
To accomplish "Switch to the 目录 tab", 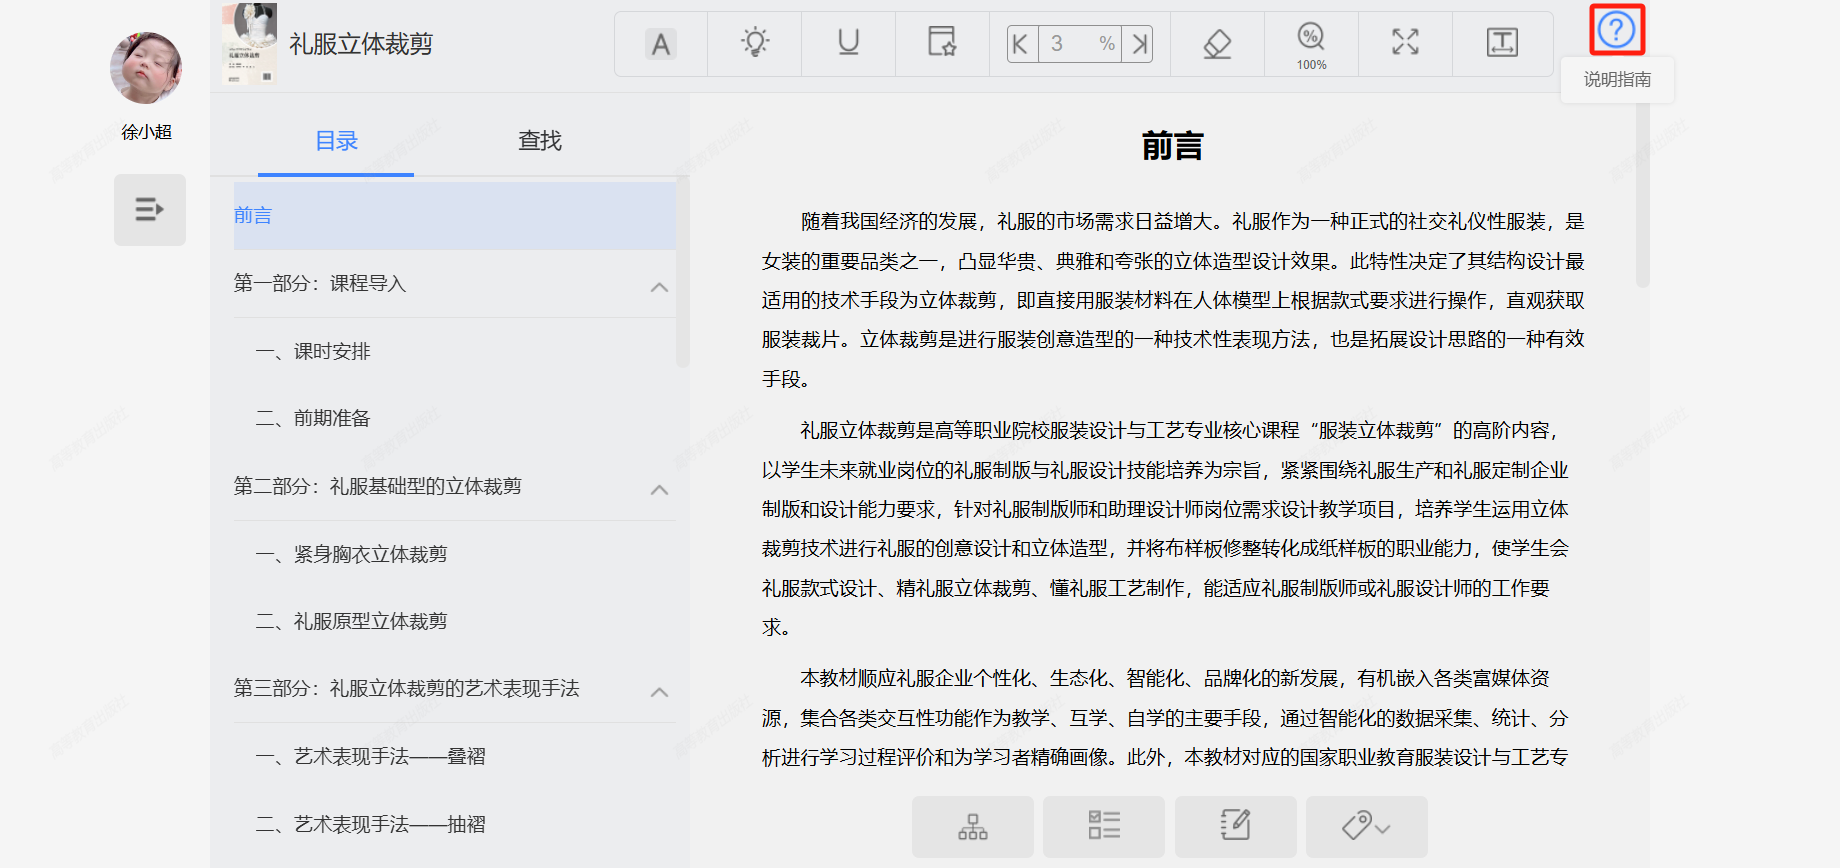I will click(336, 141).
